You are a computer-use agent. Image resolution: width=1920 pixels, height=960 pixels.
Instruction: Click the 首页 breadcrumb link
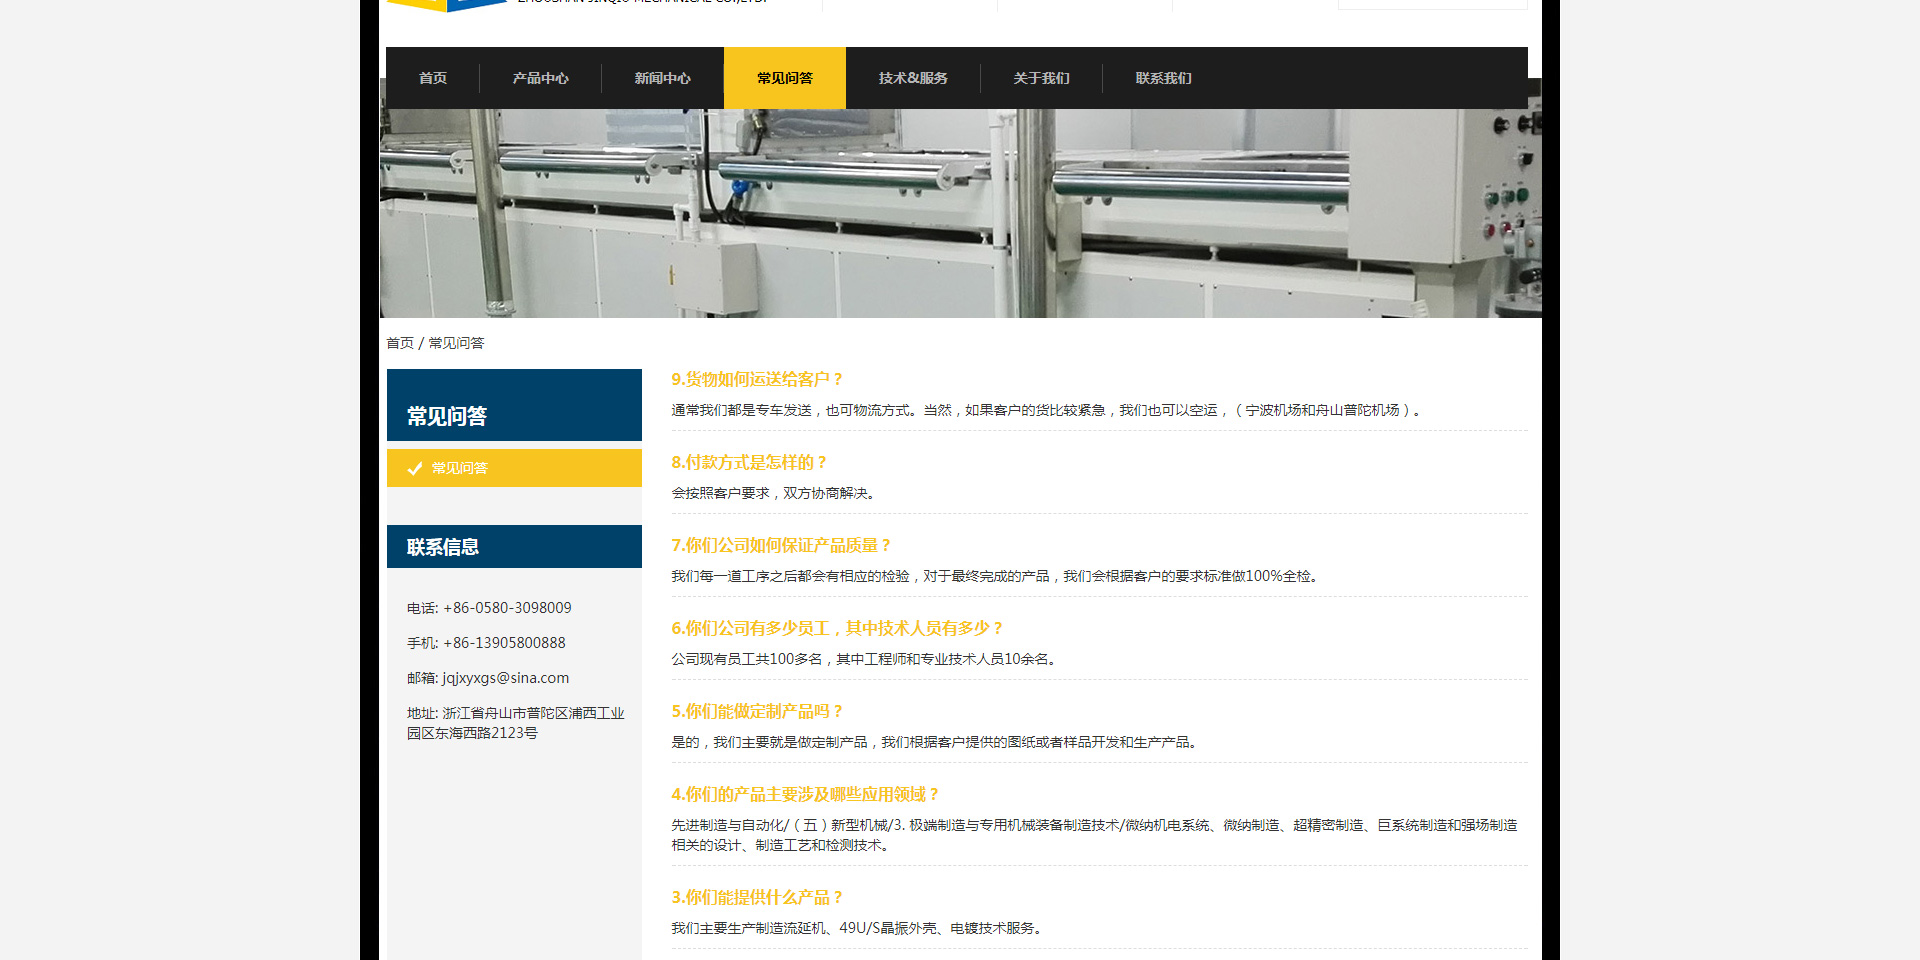point(400,343)
